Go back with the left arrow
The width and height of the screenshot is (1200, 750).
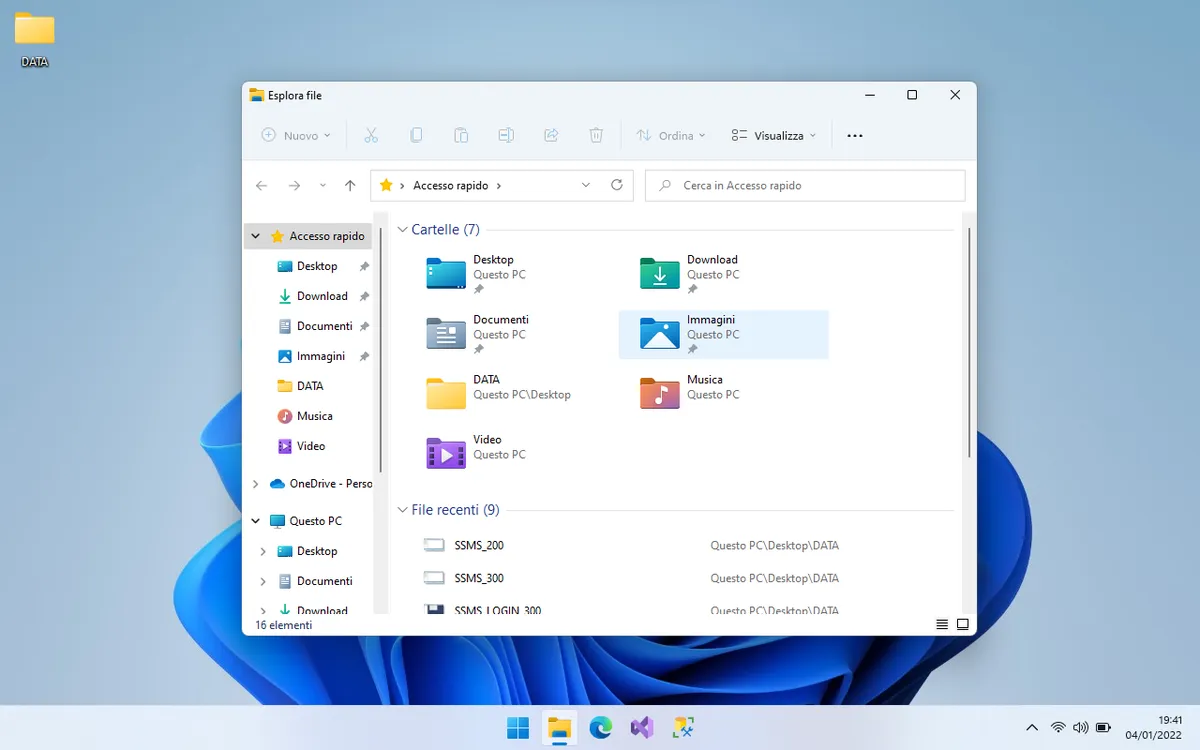point(262,185)
